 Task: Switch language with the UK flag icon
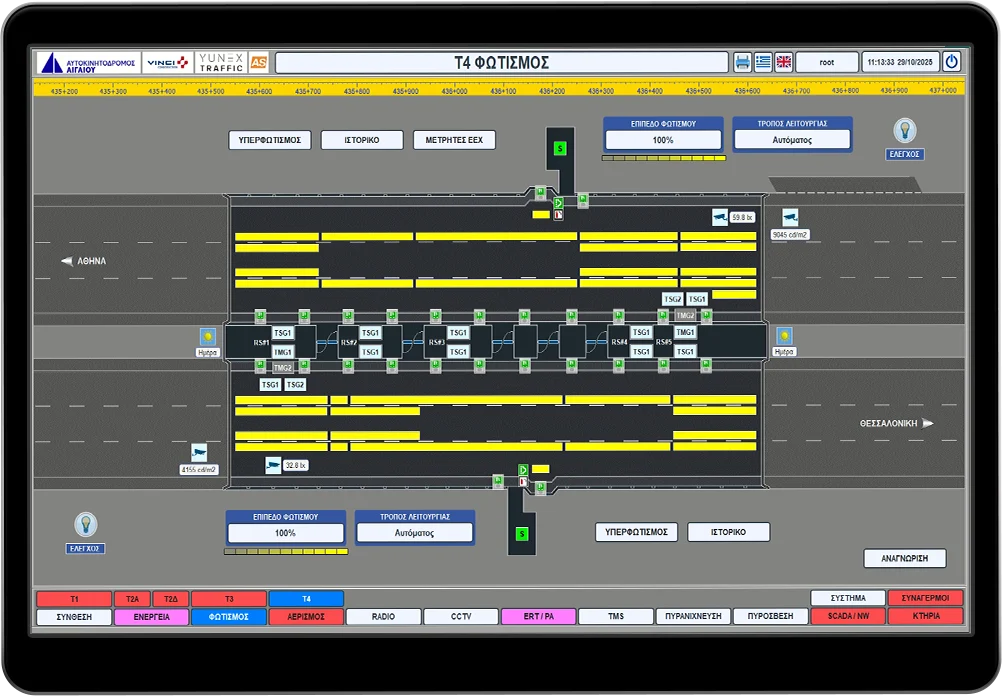[x=783, y=62]
